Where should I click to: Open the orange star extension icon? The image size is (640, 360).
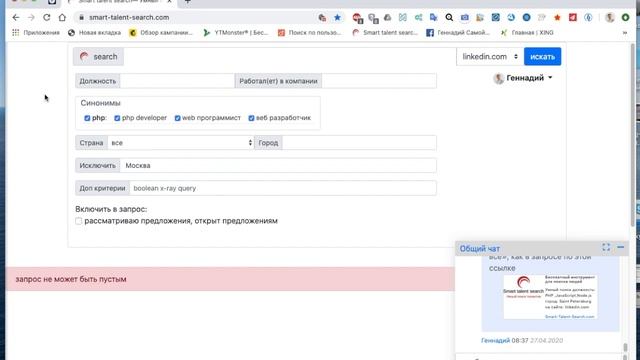557,18
